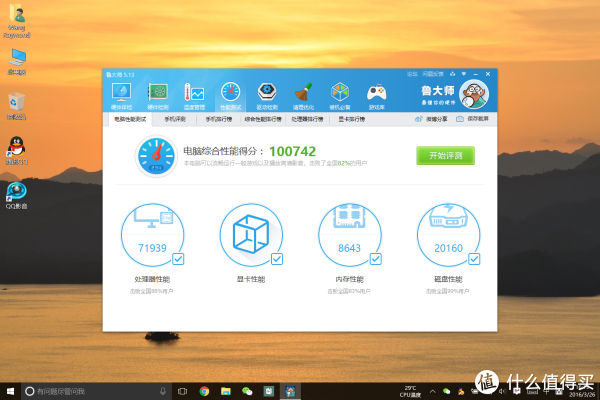Open 硬件体检 hardware checkup monitor icon
The image size is (600, 400).
point(121,96)
